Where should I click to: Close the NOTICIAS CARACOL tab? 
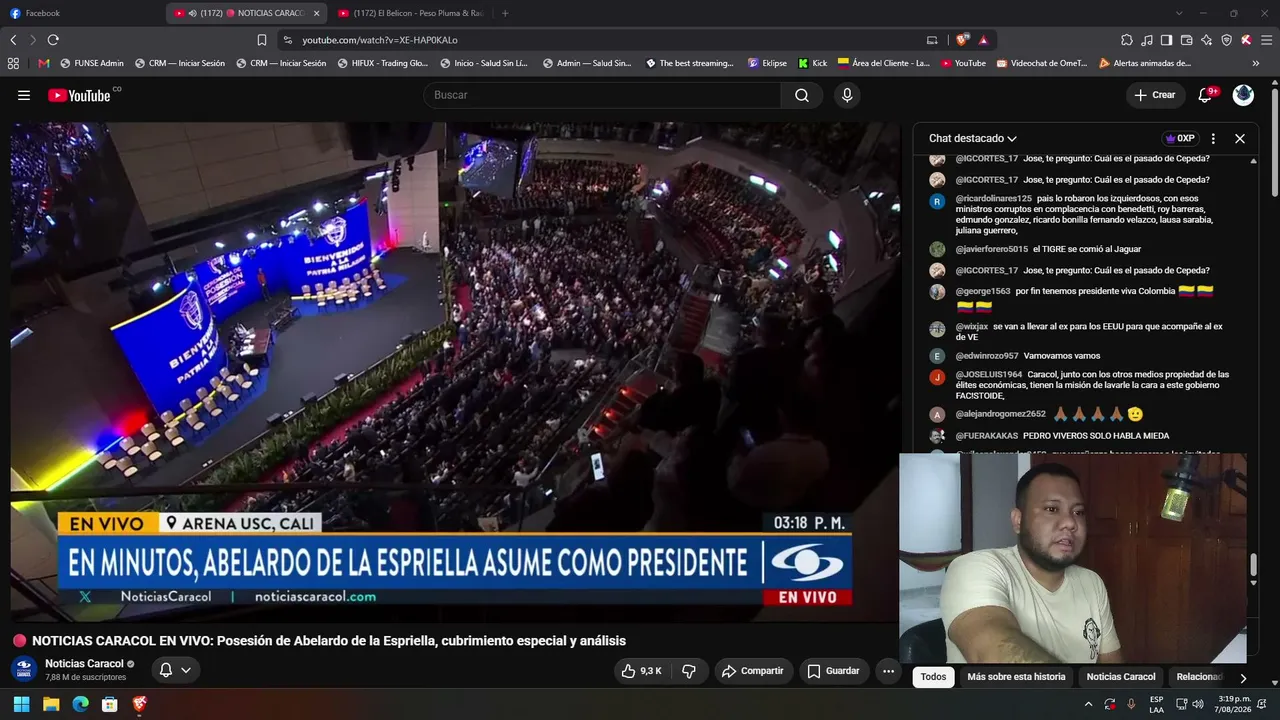coord(317,13)
